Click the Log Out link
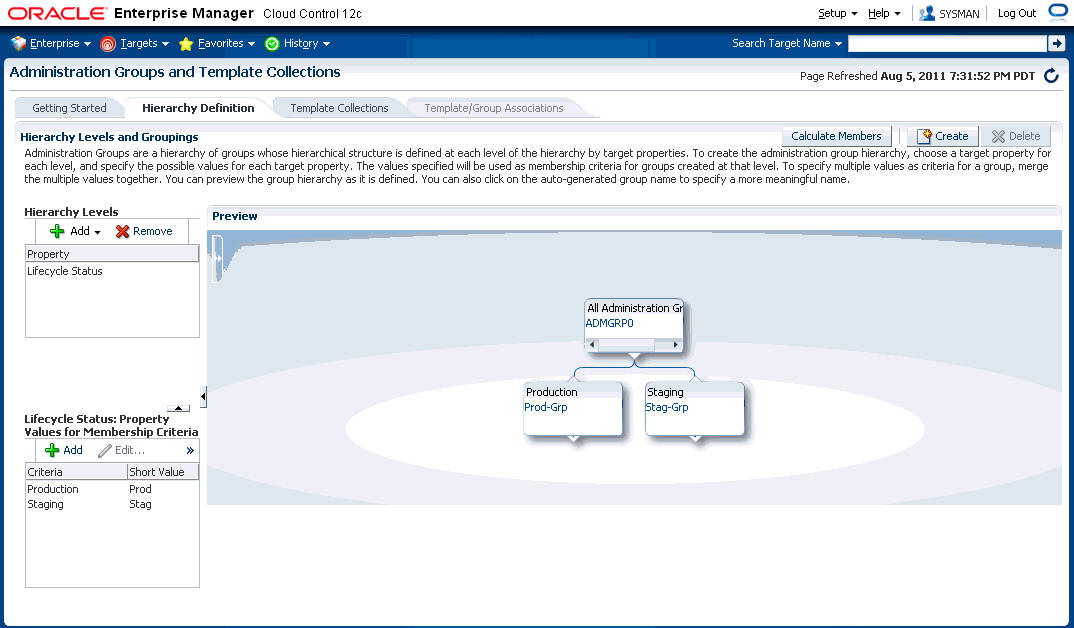1074x628 pixels. [x=1016, y=13]
